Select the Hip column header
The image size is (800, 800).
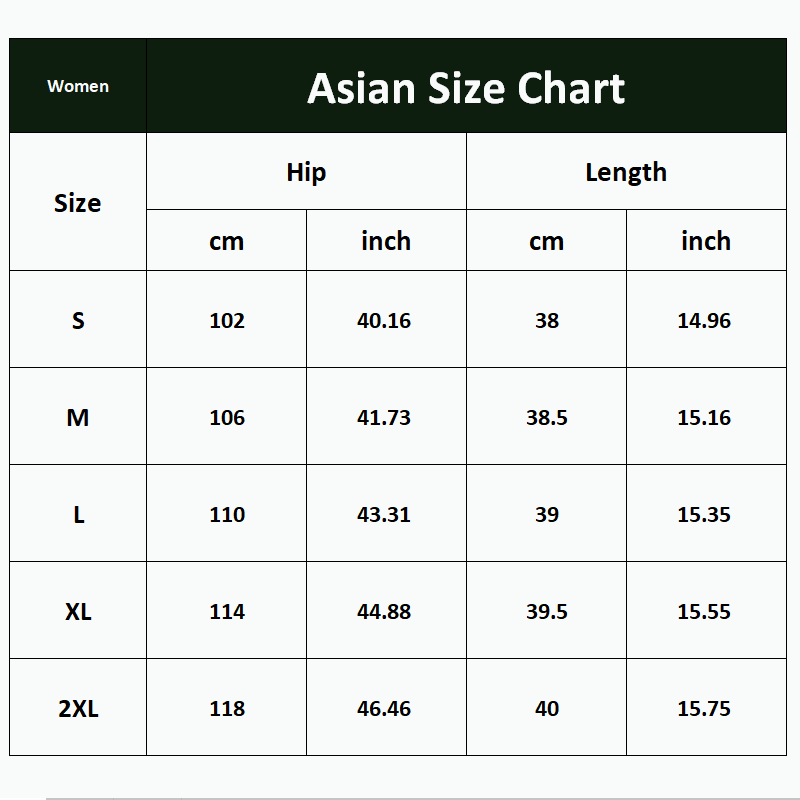point(306,172)
